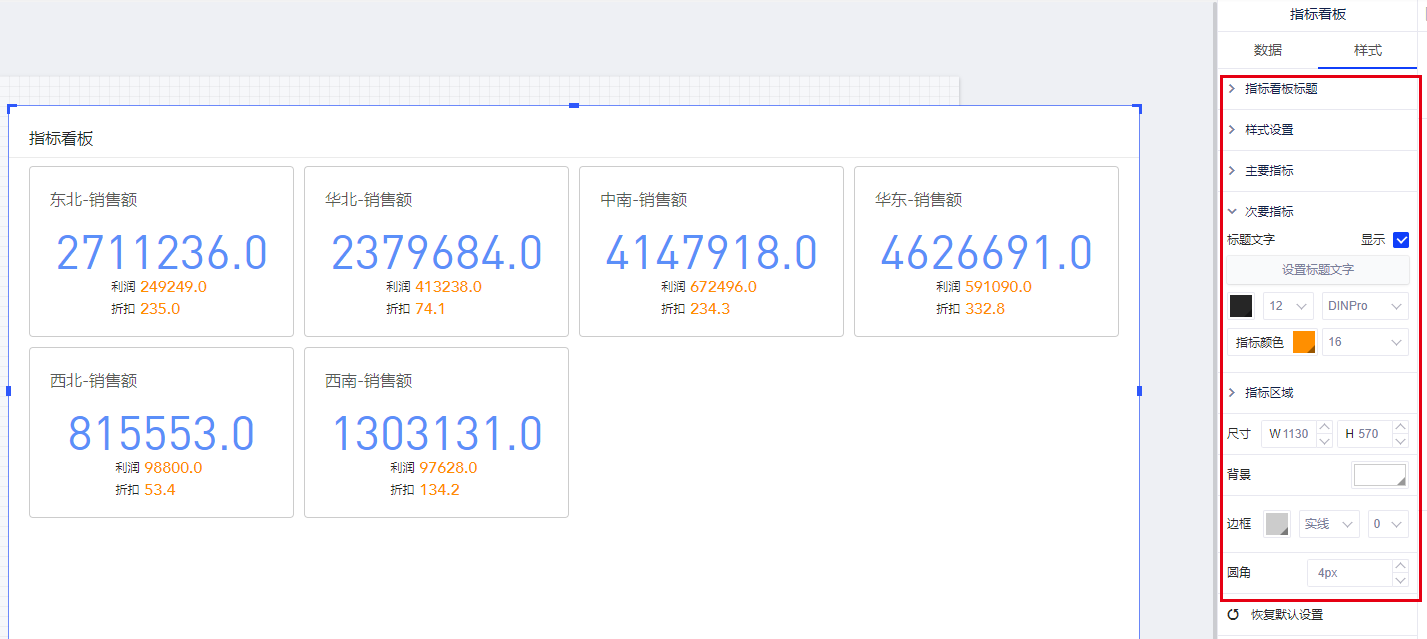Open the title font size 12 dropdown

point(1288,306)
